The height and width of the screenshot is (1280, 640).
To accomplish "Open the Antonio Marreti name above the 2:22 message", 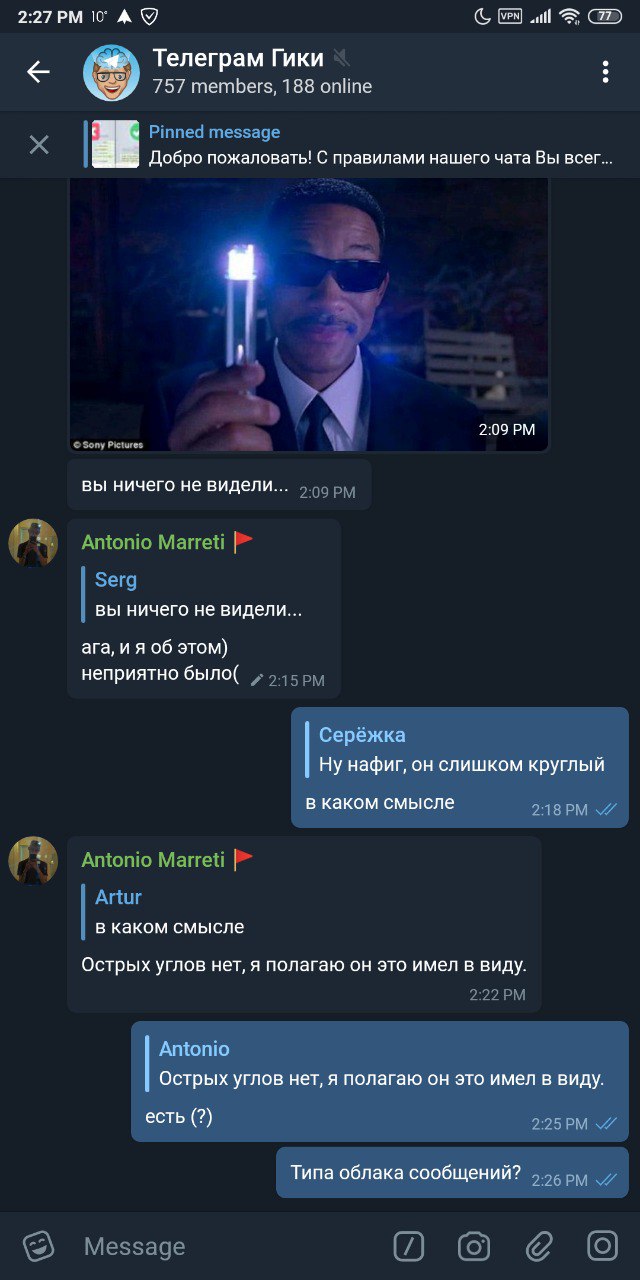I will click(153, 860).
